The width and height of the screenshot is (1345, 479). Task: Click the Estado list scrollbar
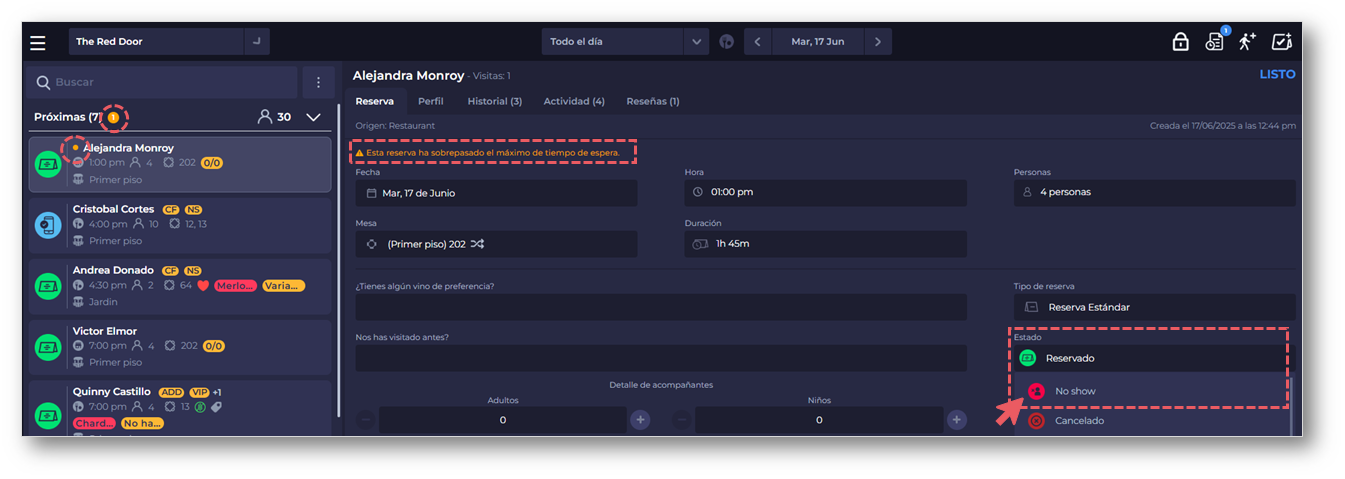click(1291, 405)
